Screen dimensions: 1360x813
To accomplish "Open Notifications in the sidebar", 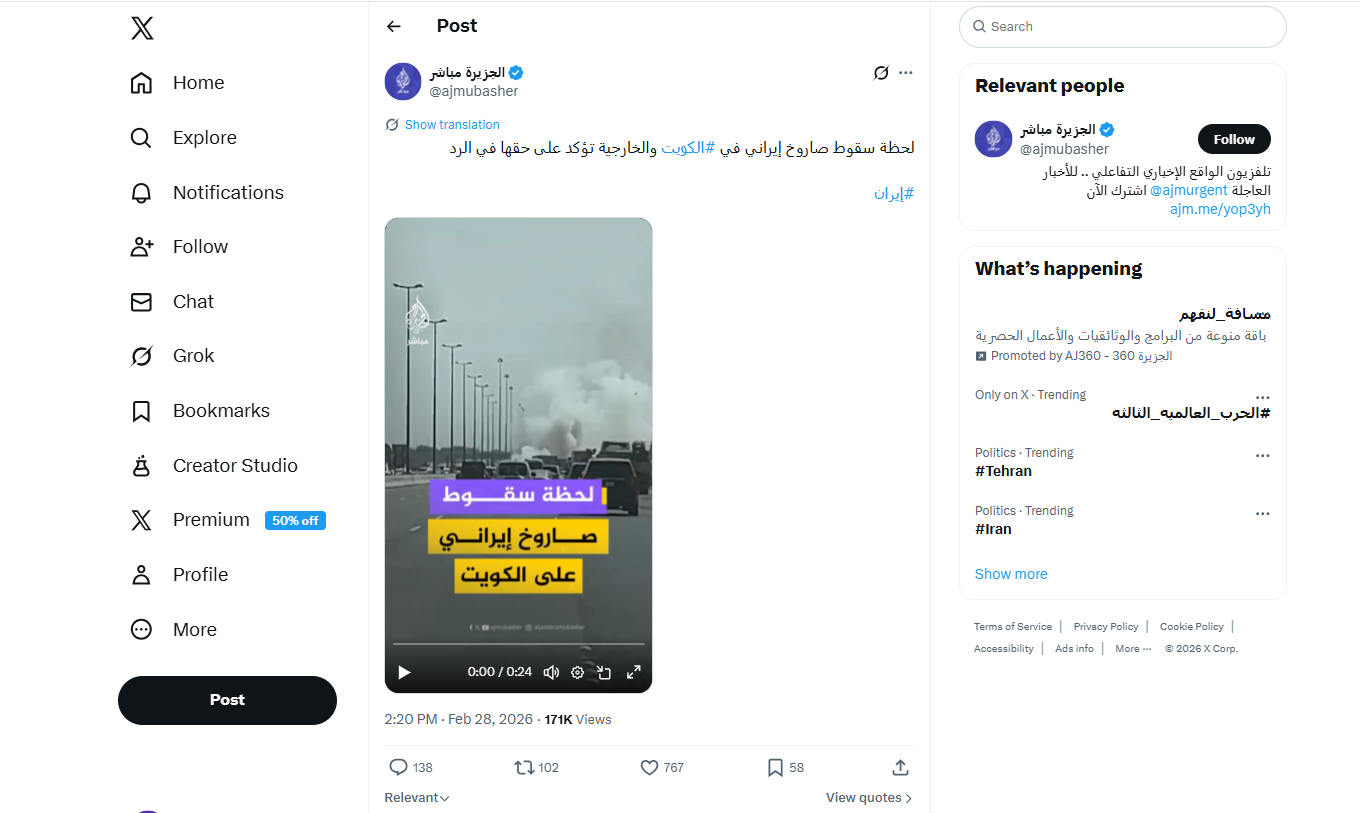I will point(227,192).
